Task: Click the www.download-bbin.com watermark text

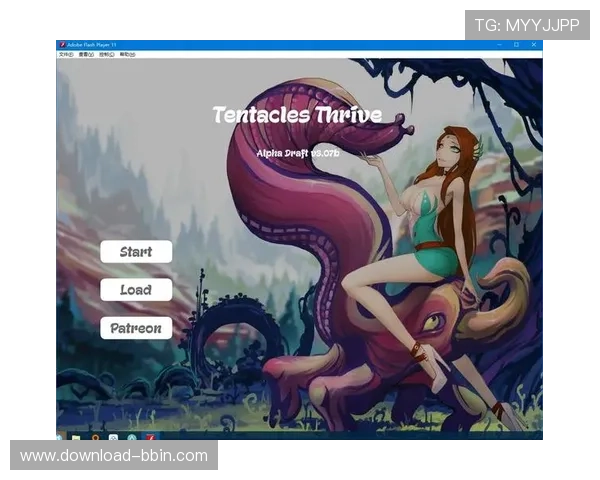Action: point(114,456)
